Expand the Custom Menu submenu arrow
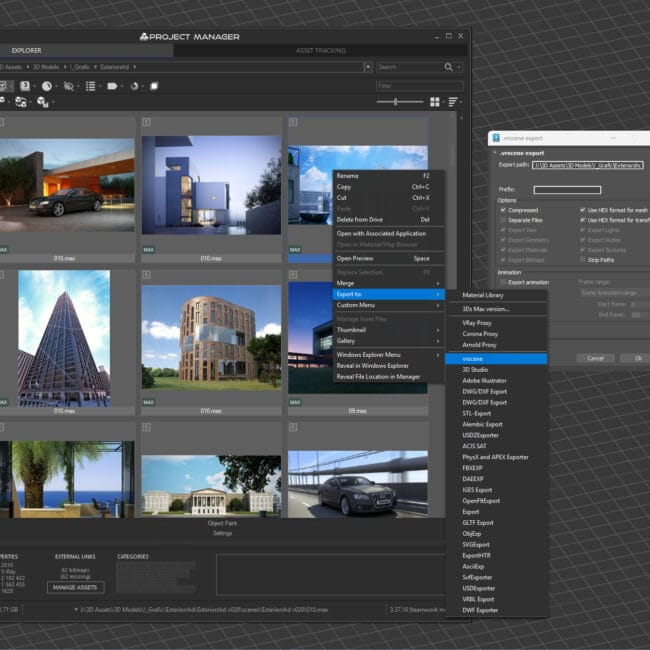Image resolution: width=650 pixels, height=650 pixels. click(x=438, y=306)
